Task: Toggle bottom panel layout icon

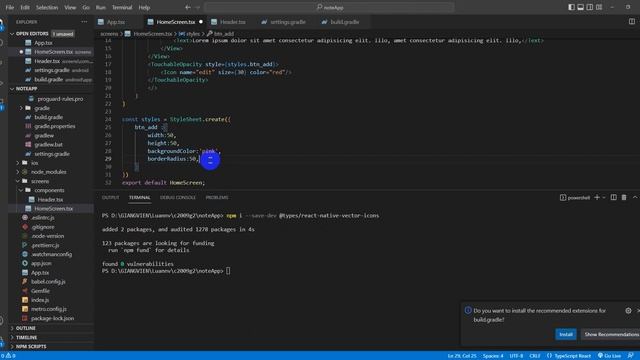Action: [580, 7]
